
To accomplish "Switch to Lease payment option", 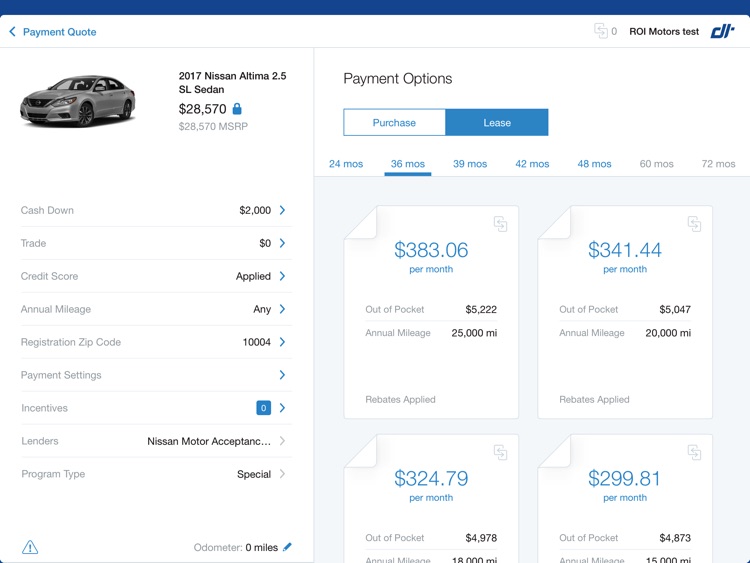I will (497, 122).
